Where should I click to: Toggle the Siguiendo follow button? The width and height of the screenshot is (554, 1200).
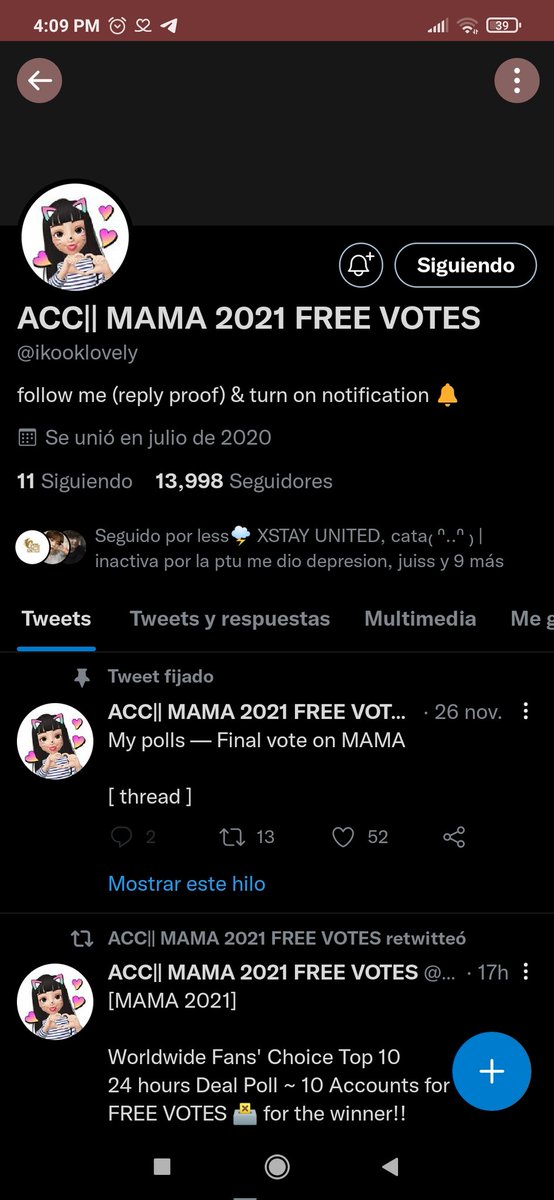(465, 265)
